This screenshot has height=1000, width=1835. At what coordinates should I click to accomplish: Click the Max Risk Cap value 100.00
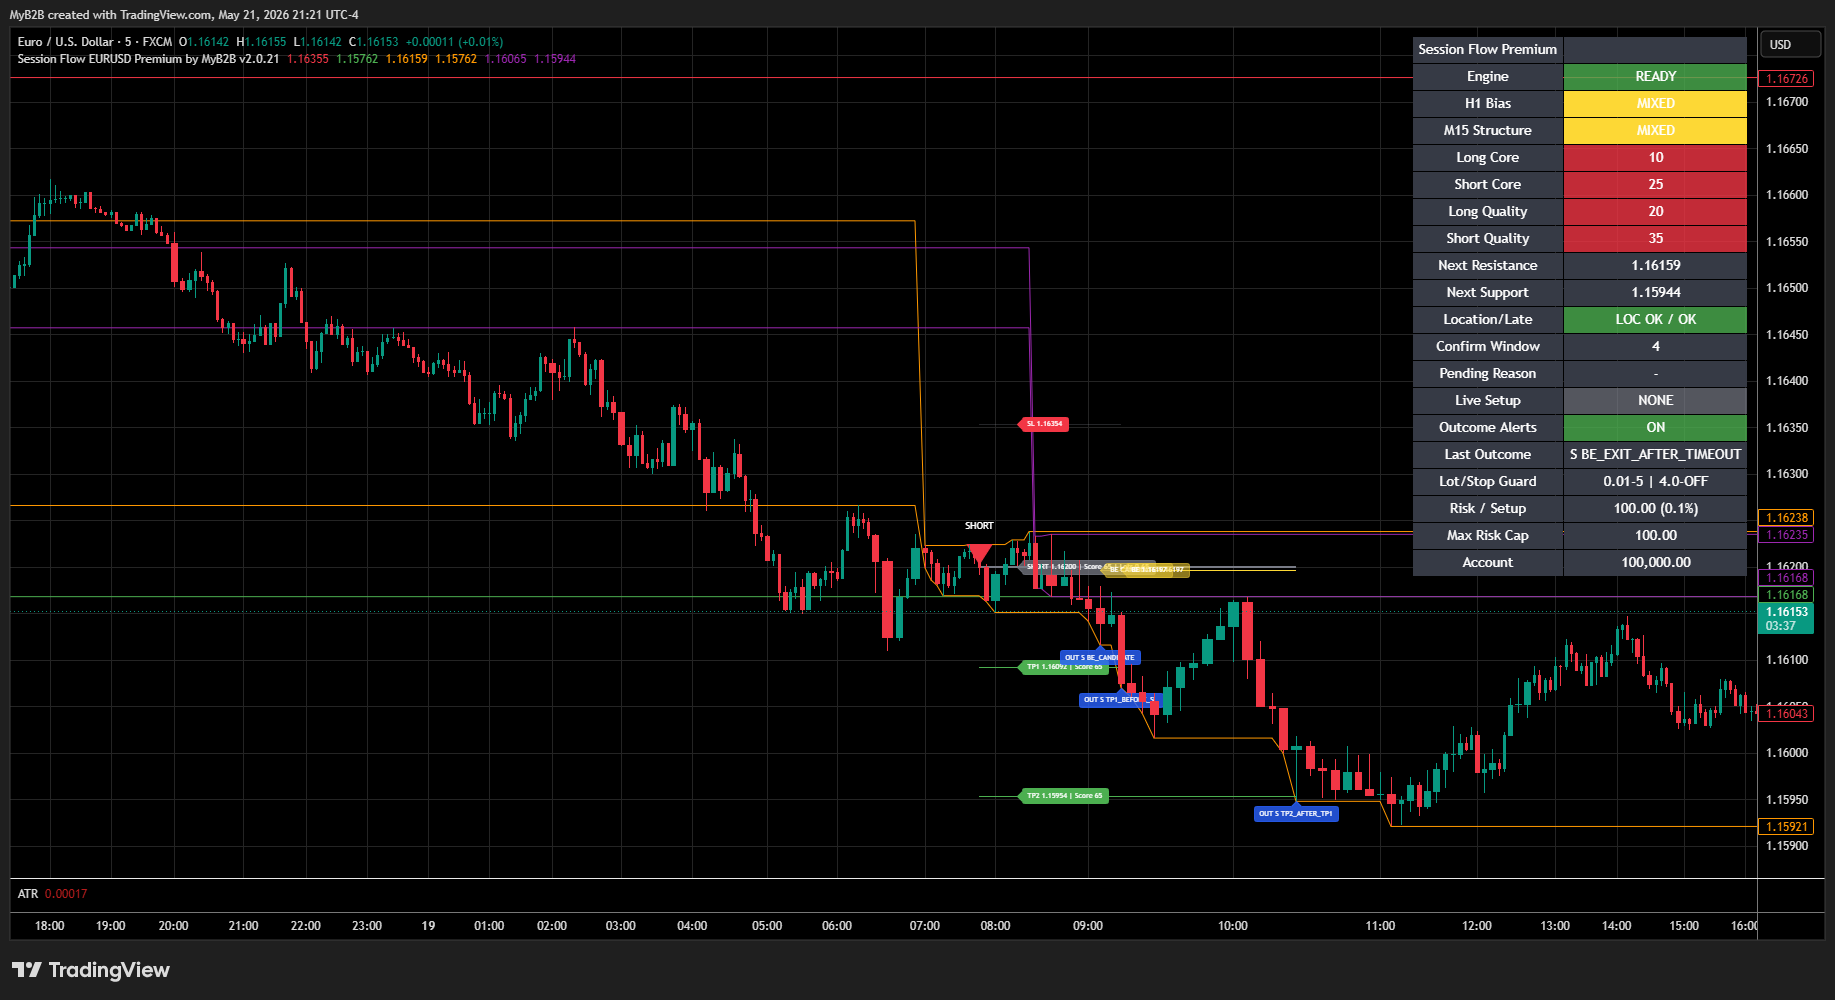(1655, 535)
